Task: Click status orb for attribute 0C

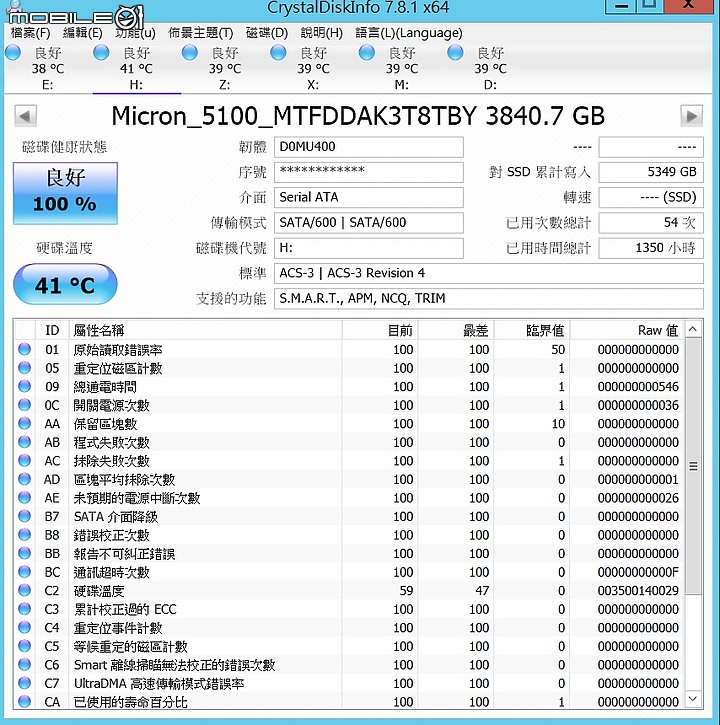Action: [25, 405]
